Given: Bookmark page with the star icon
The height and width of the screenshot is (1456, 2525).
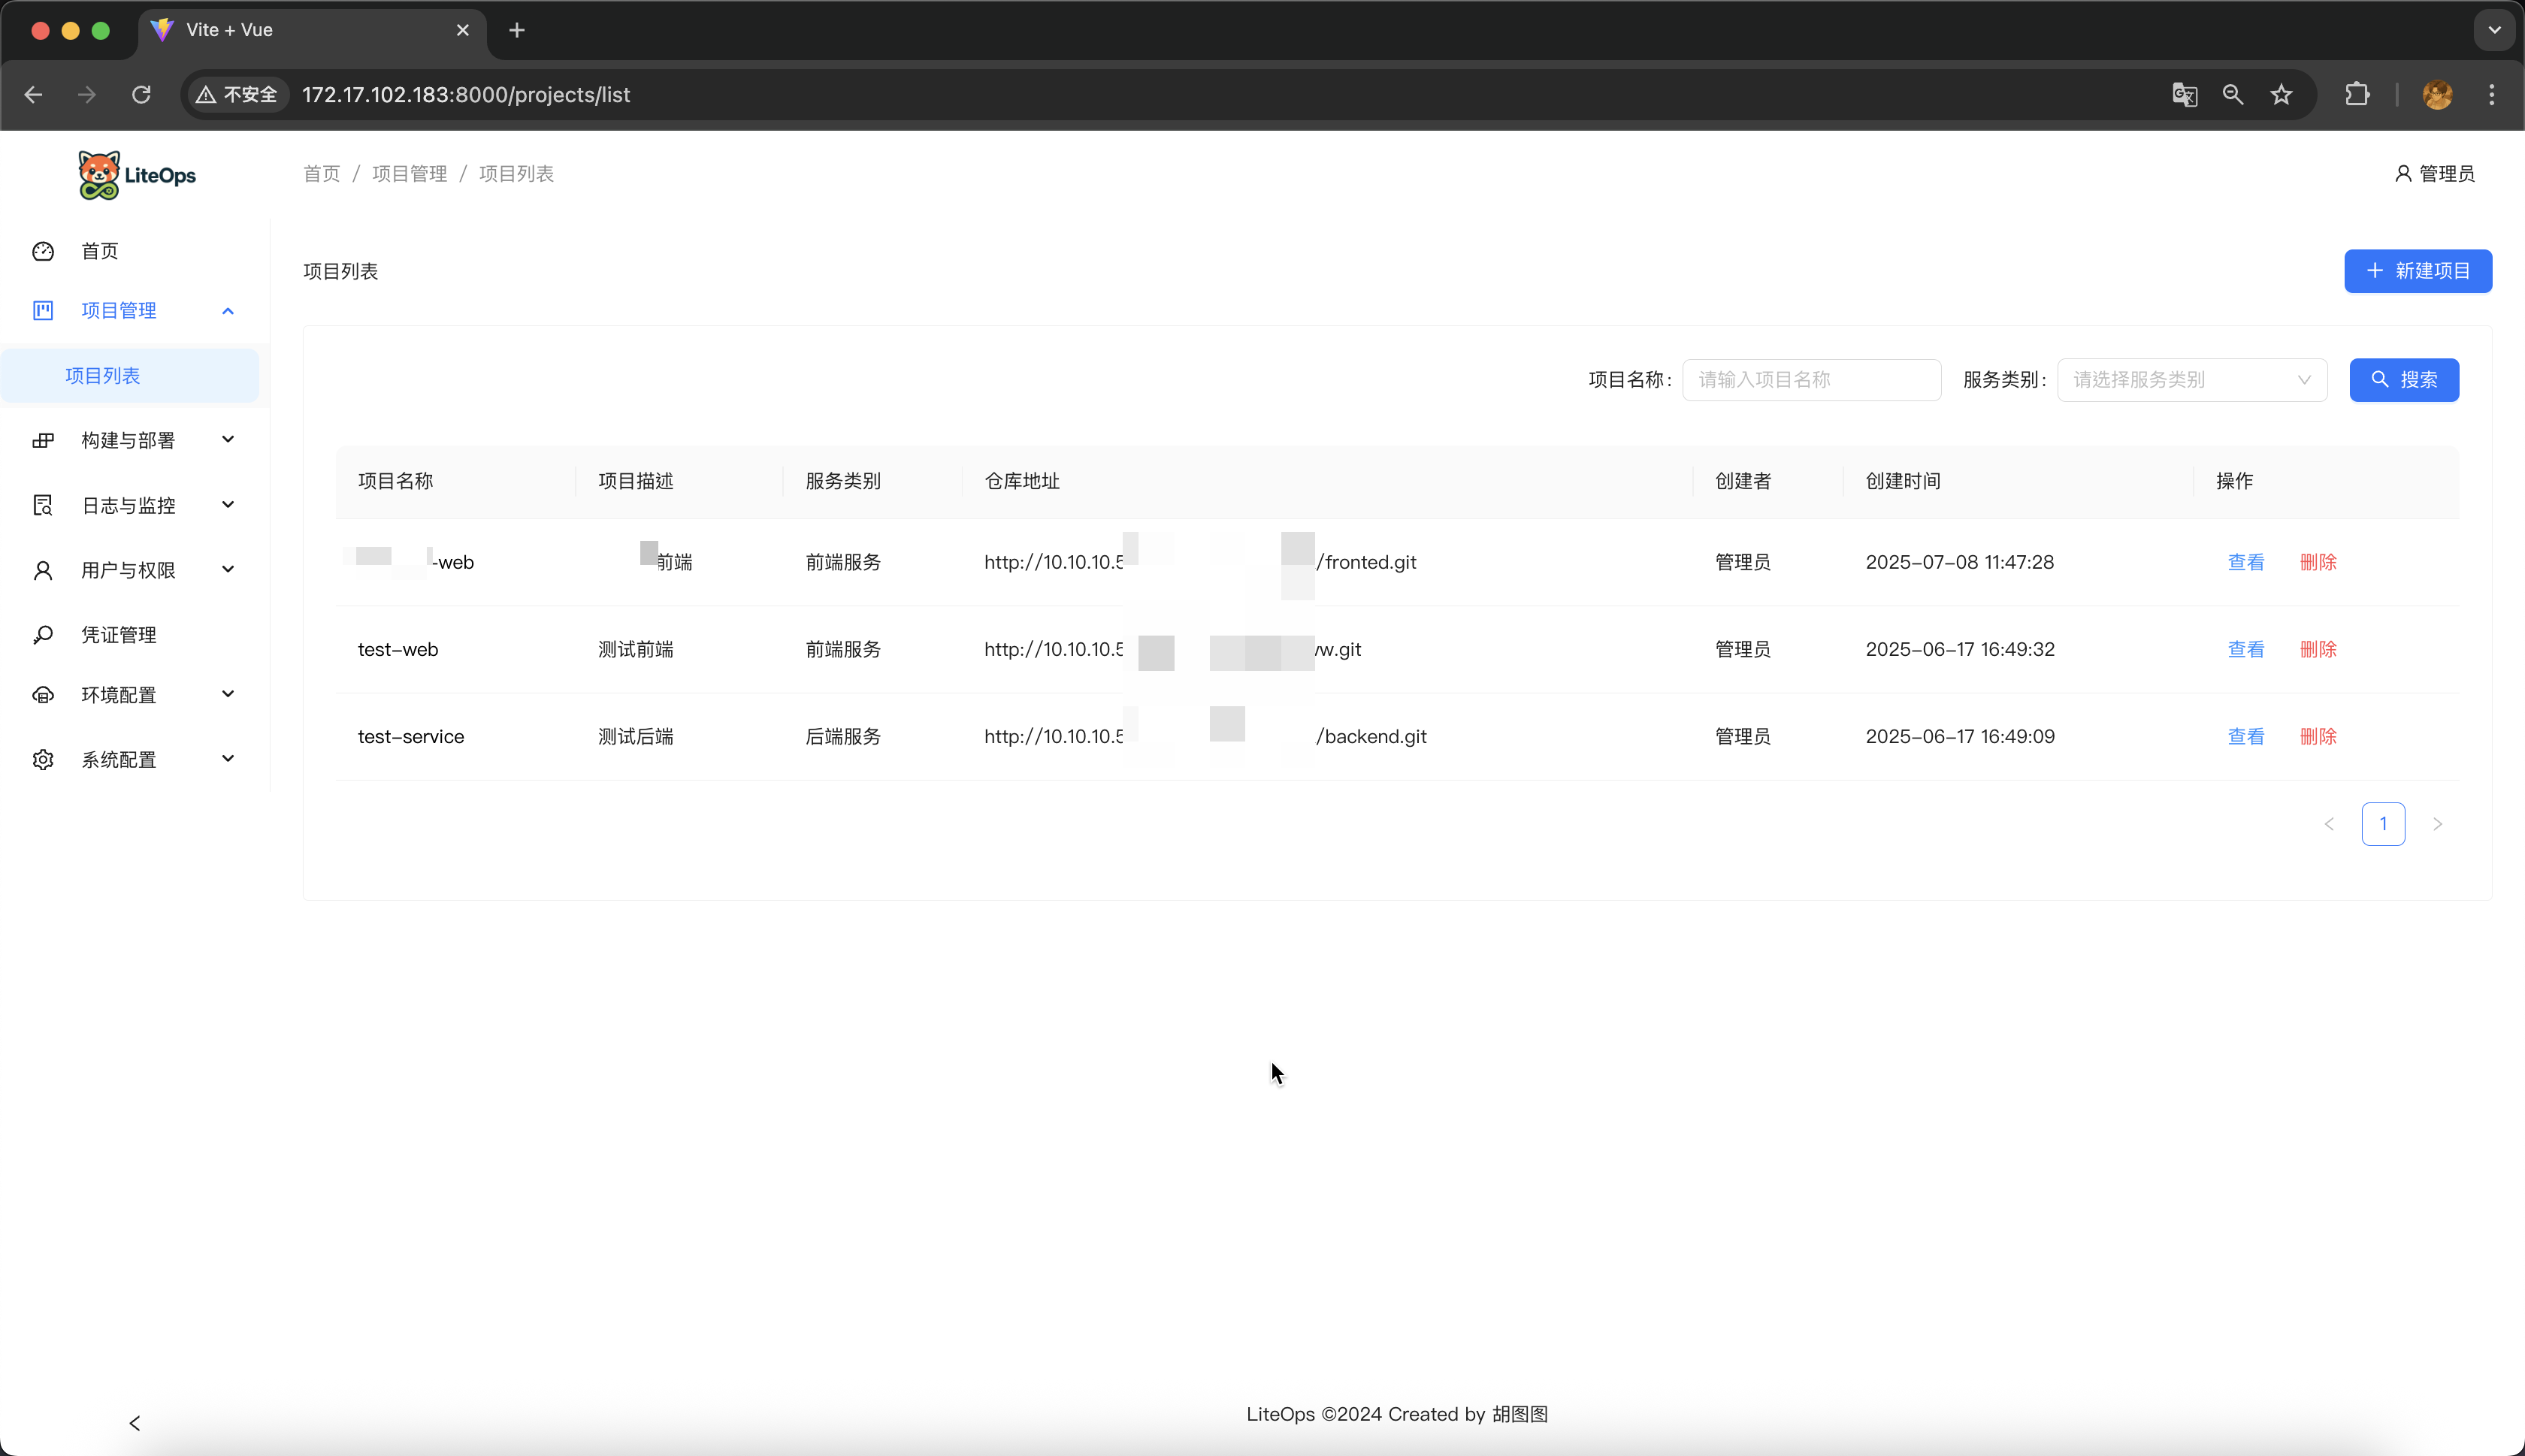Looking at the screenshot, I should (2281, 95).
